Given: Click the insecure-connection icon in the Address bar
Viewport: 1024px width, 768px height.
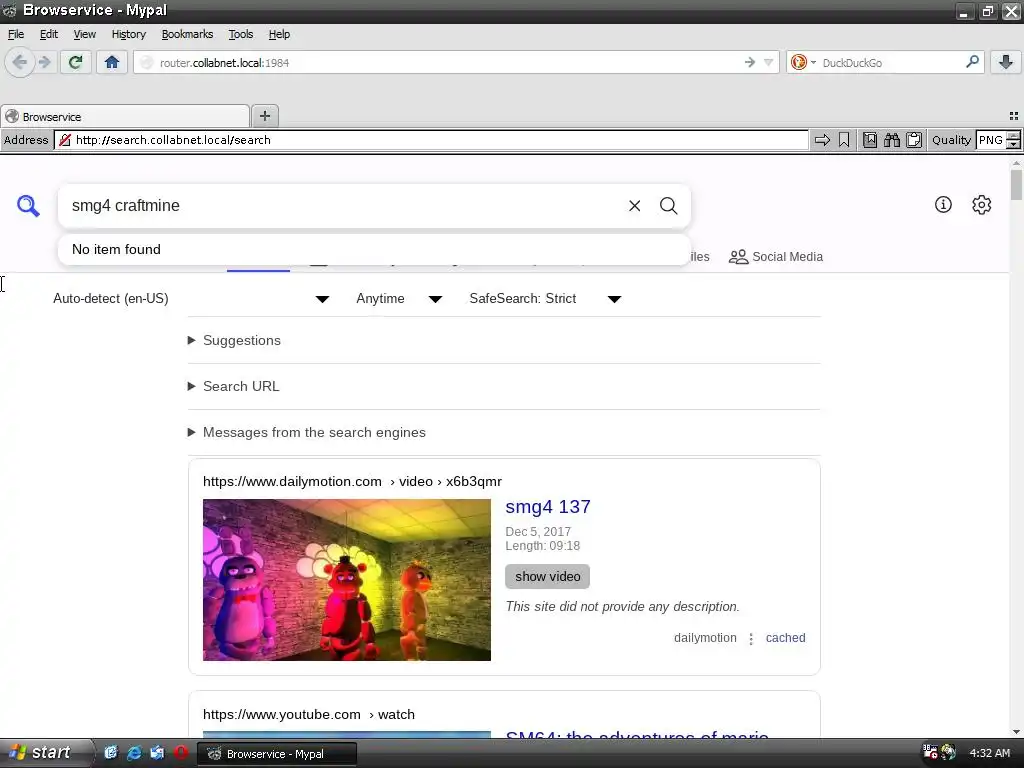Looking at the screenshot, I should [x=65, y=140].
